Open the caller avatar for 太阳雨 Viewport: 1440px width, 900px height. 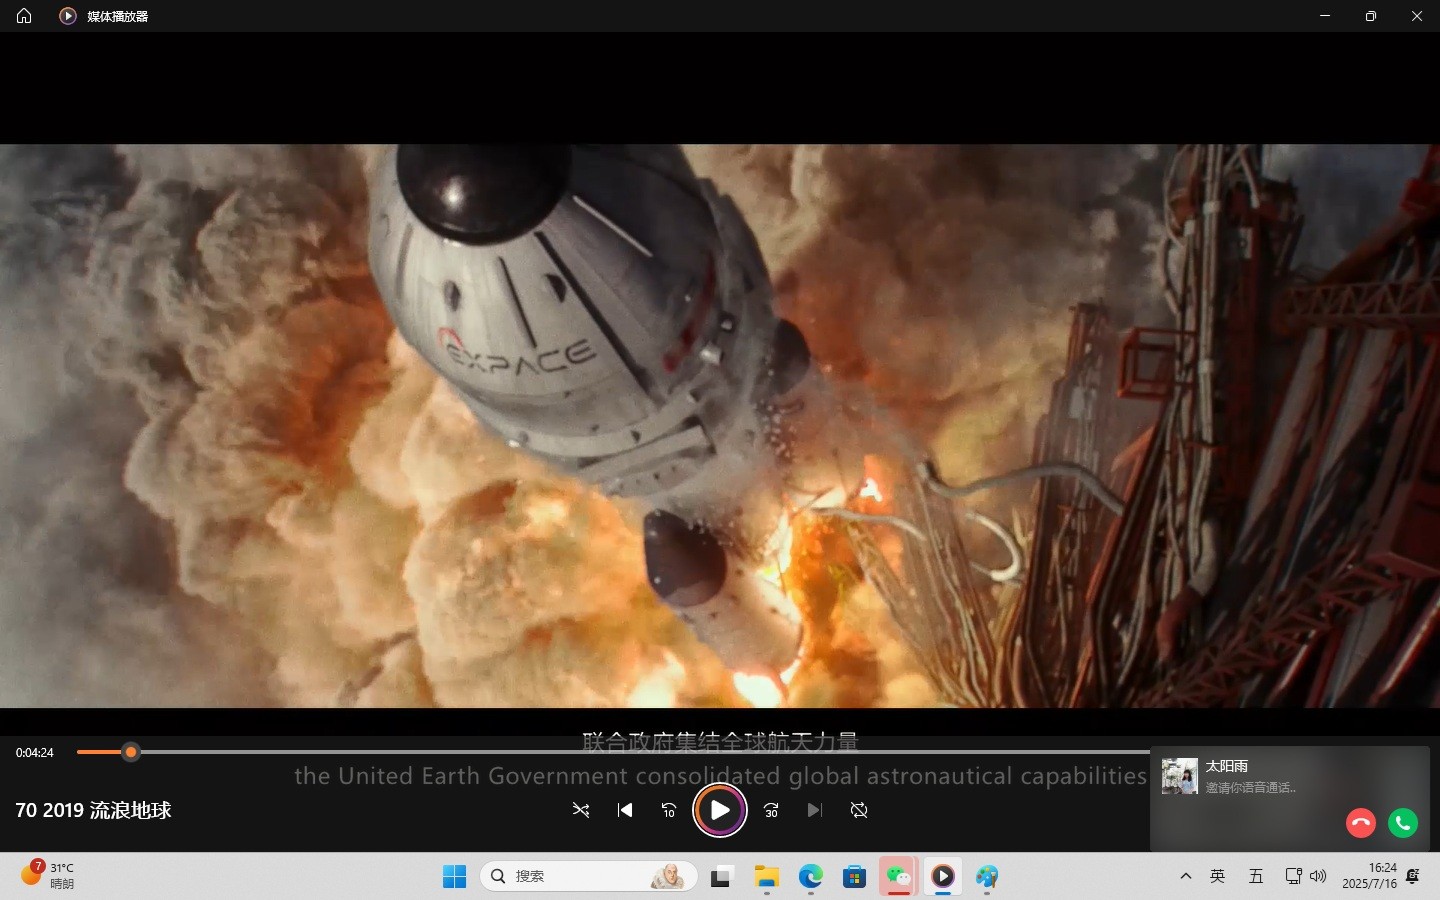point(1180,776)
